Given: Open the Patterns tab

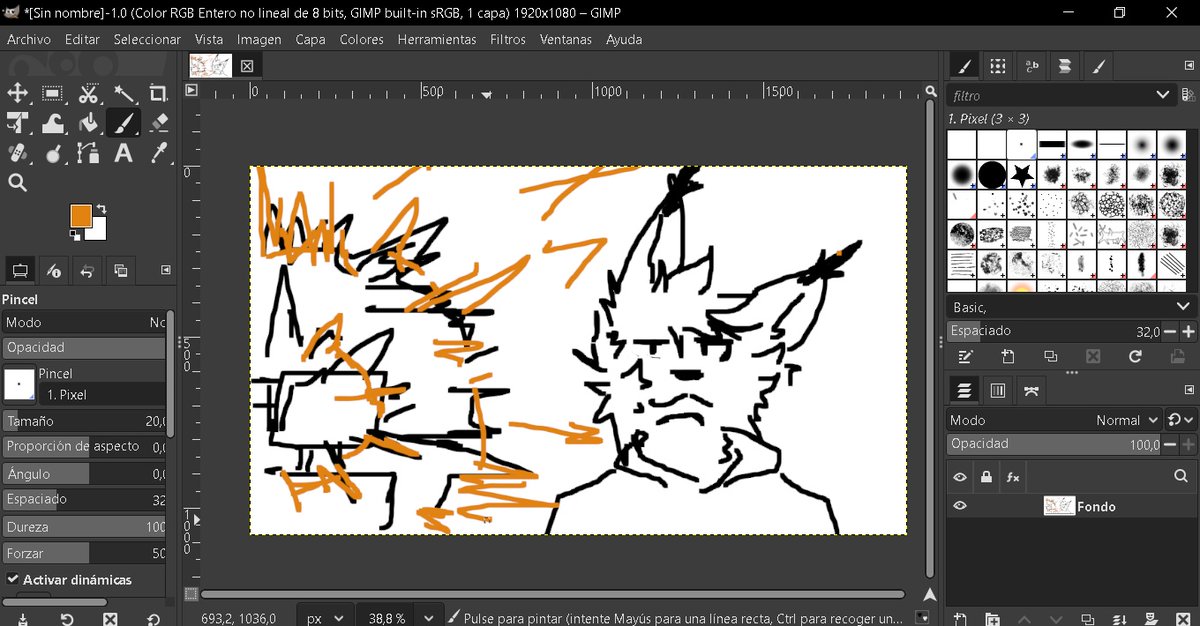Looking at the screenshot, I should [997, 66].
